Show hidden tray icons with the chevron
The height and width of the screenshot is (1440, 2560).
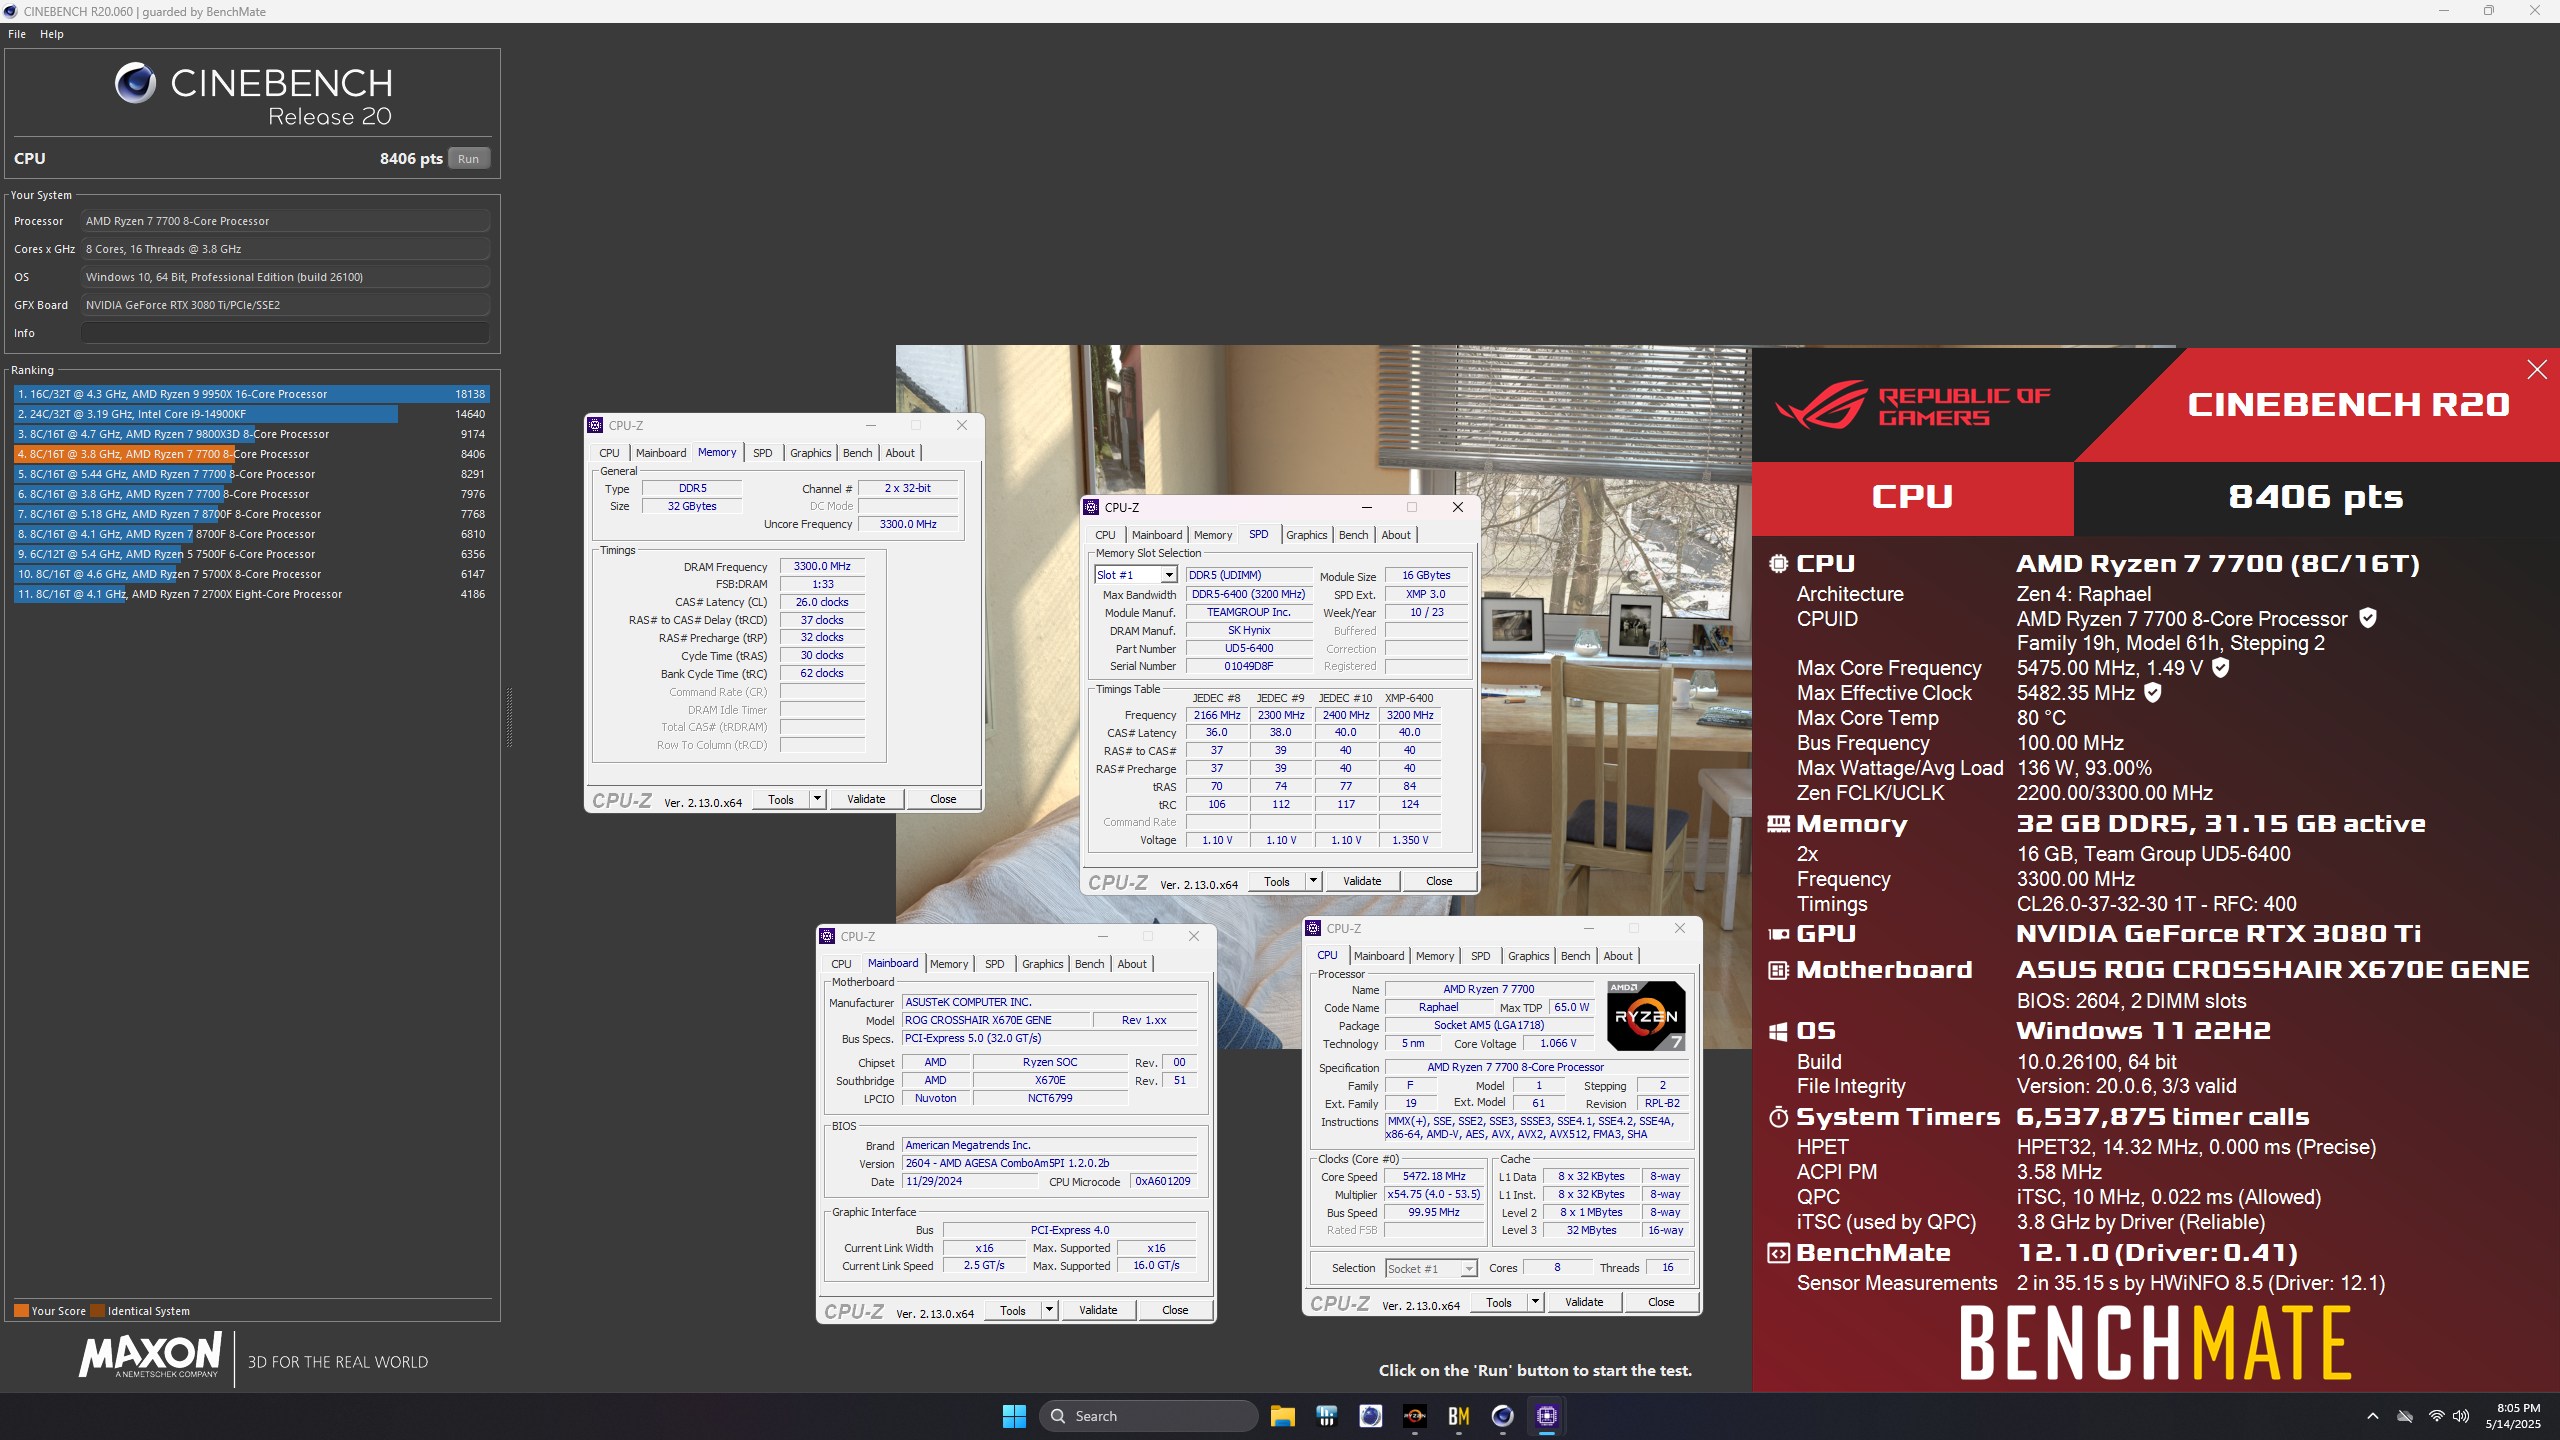pyautogui.click(x=2372, y=1416)
